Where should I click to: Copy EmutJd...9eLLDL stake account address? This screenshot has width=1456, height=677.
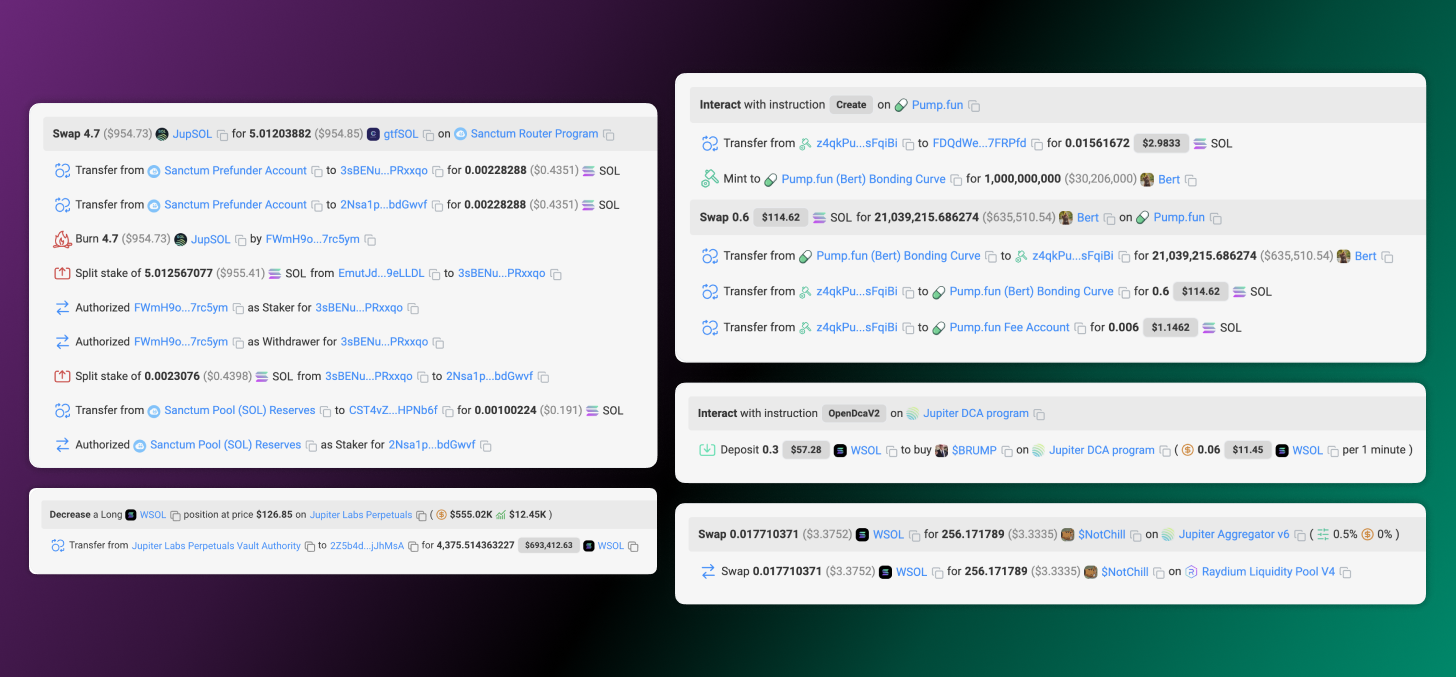click(436, 274)
